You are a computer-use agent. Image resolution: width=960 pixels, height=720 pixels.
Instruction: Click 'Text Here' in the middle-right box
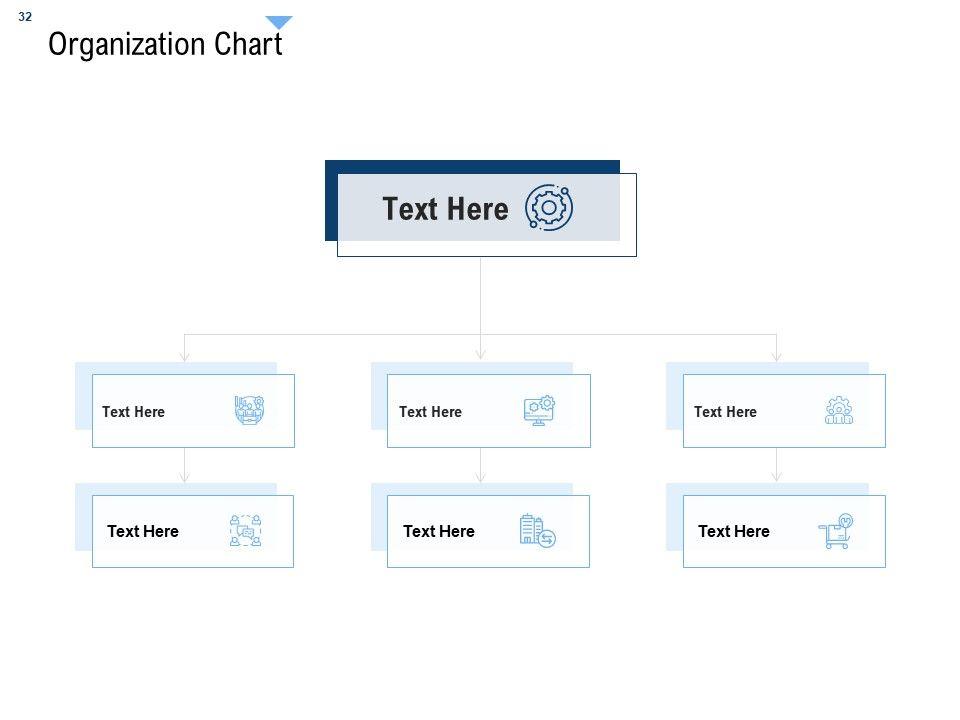pyautogui.click(x=725, y=412)
